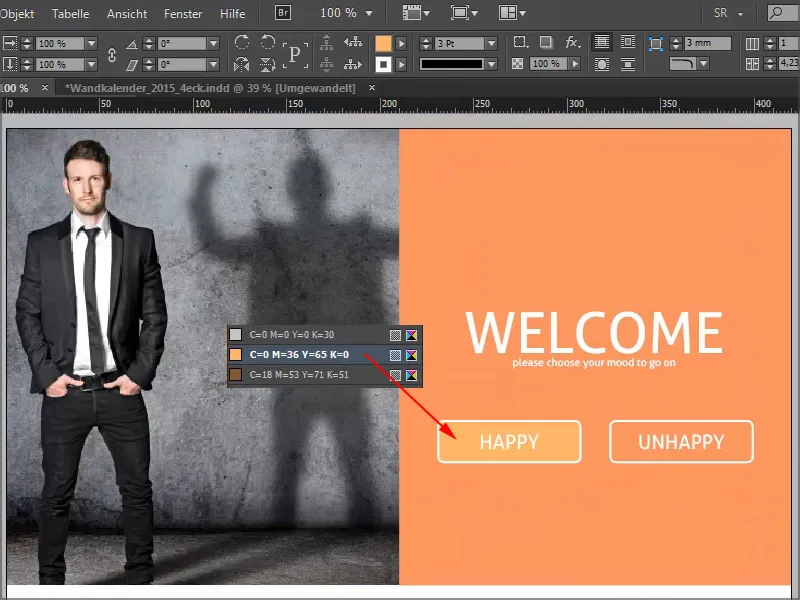Viewport: 800px width, 600px height.
Task: Open Screen Mode dropdown
Action: [x=464, y=13]
